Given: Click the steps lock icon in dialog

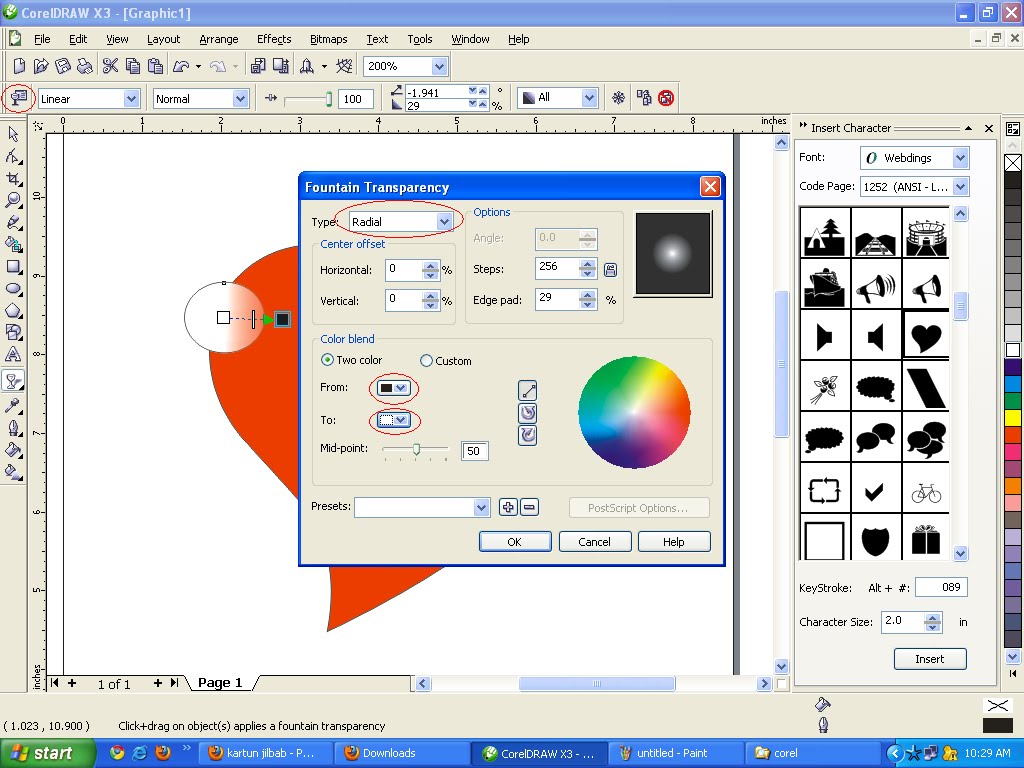Looking at the screenshot, I should point(611,270).
